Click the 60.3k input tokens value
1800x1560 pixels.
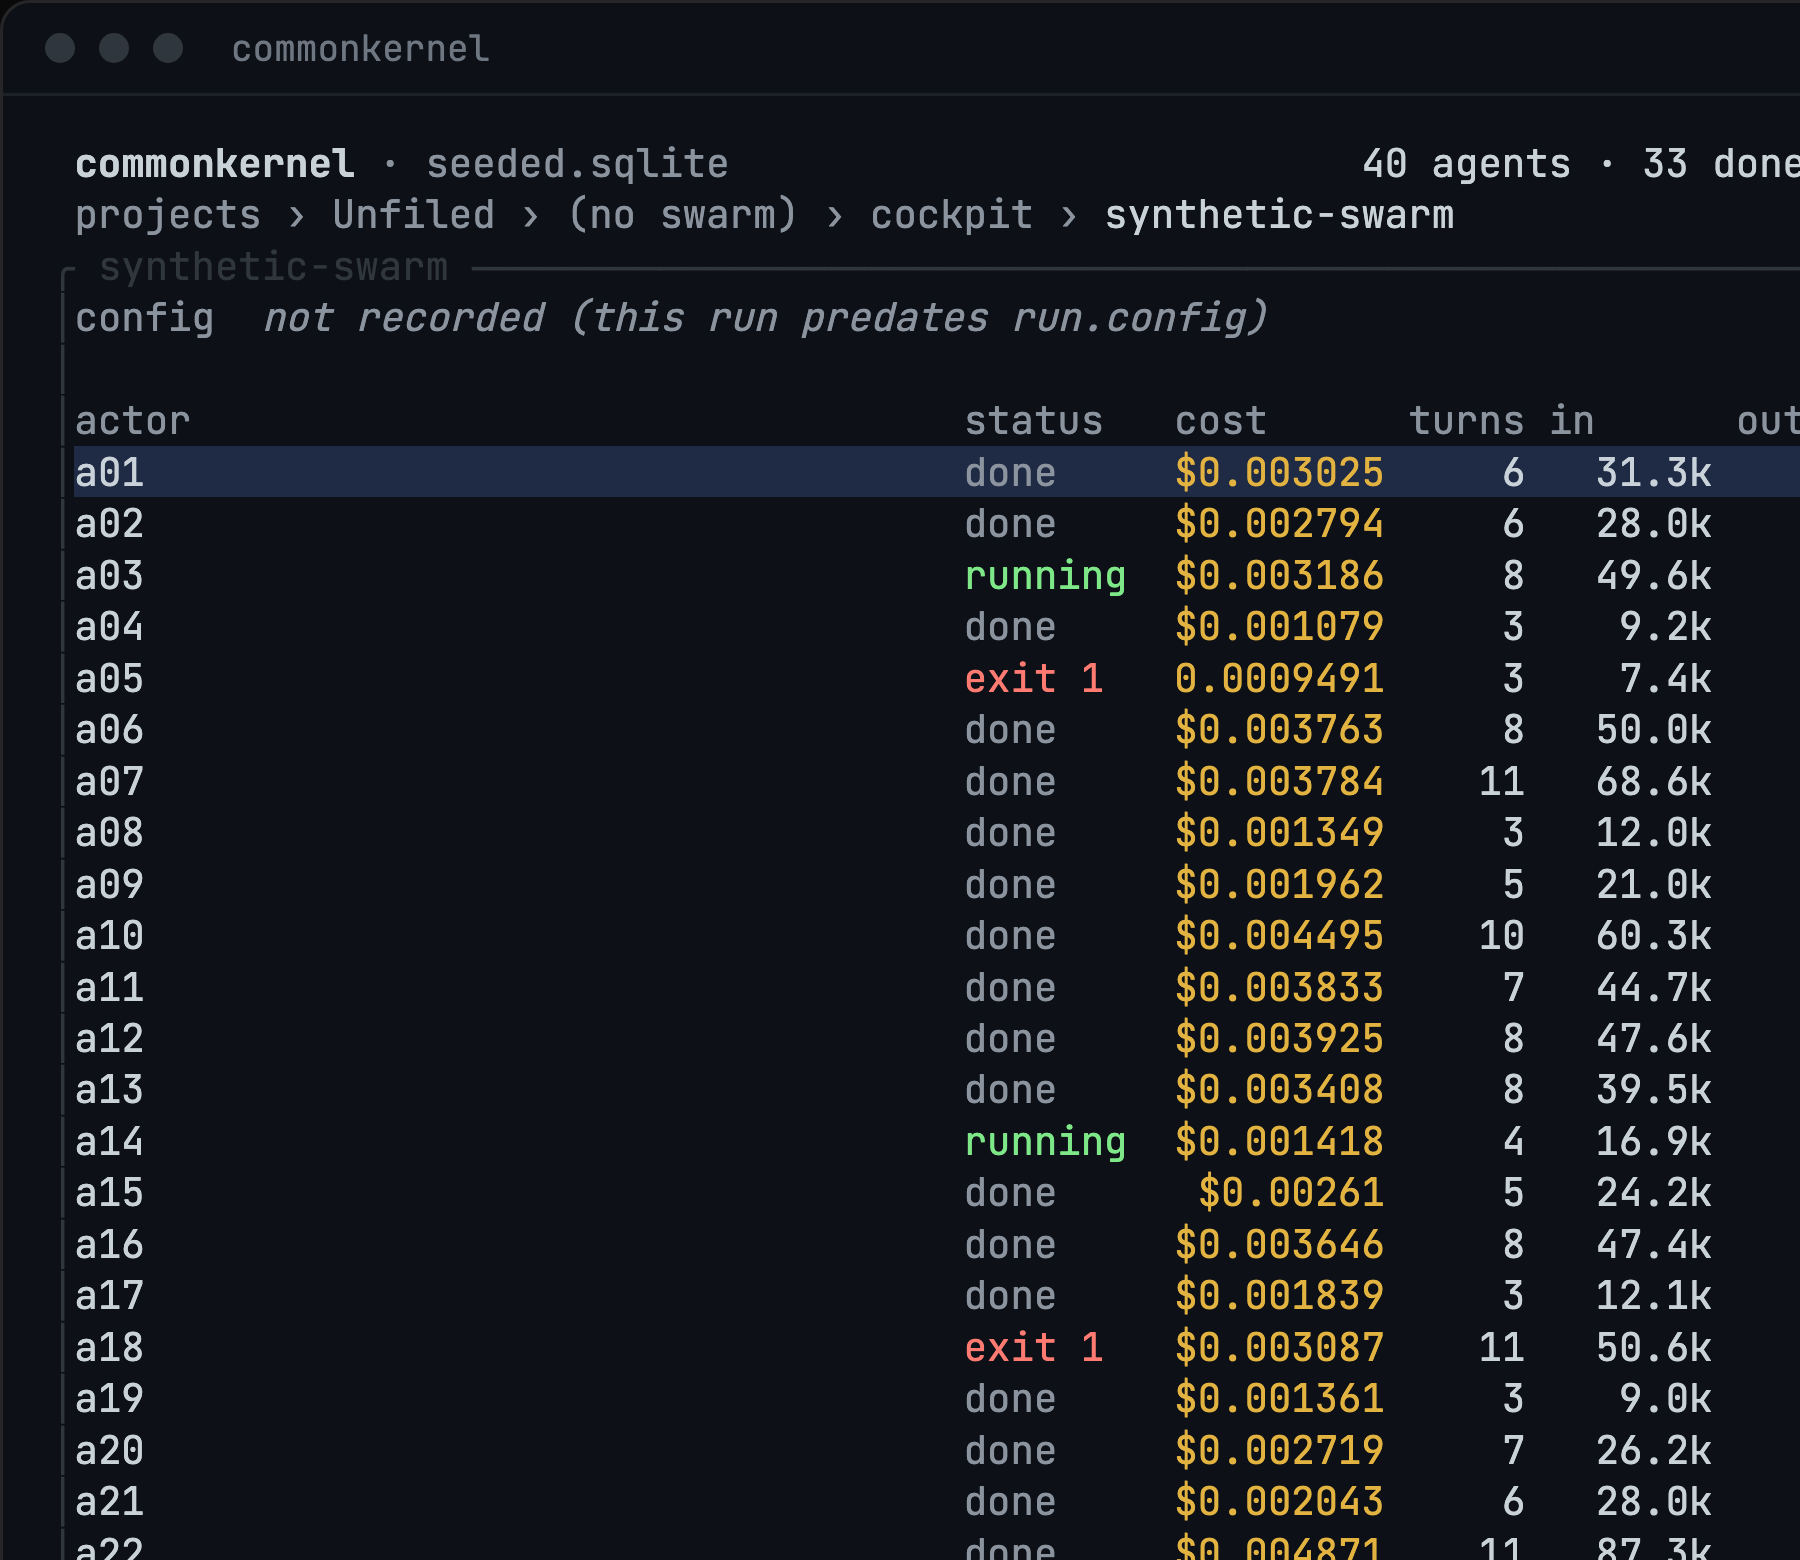[x=1653, y=936]
